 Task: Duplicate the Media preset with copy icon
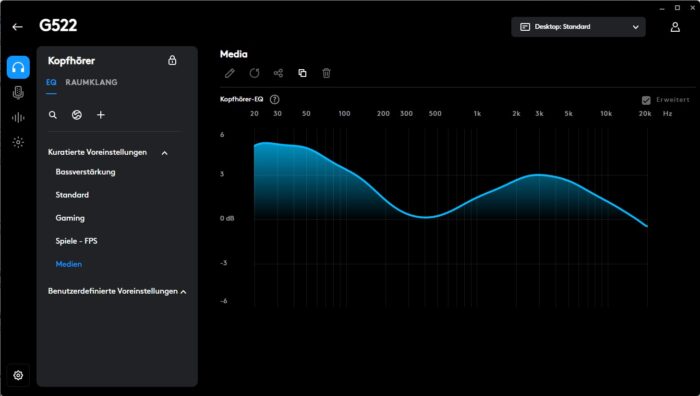pos(302,73)
